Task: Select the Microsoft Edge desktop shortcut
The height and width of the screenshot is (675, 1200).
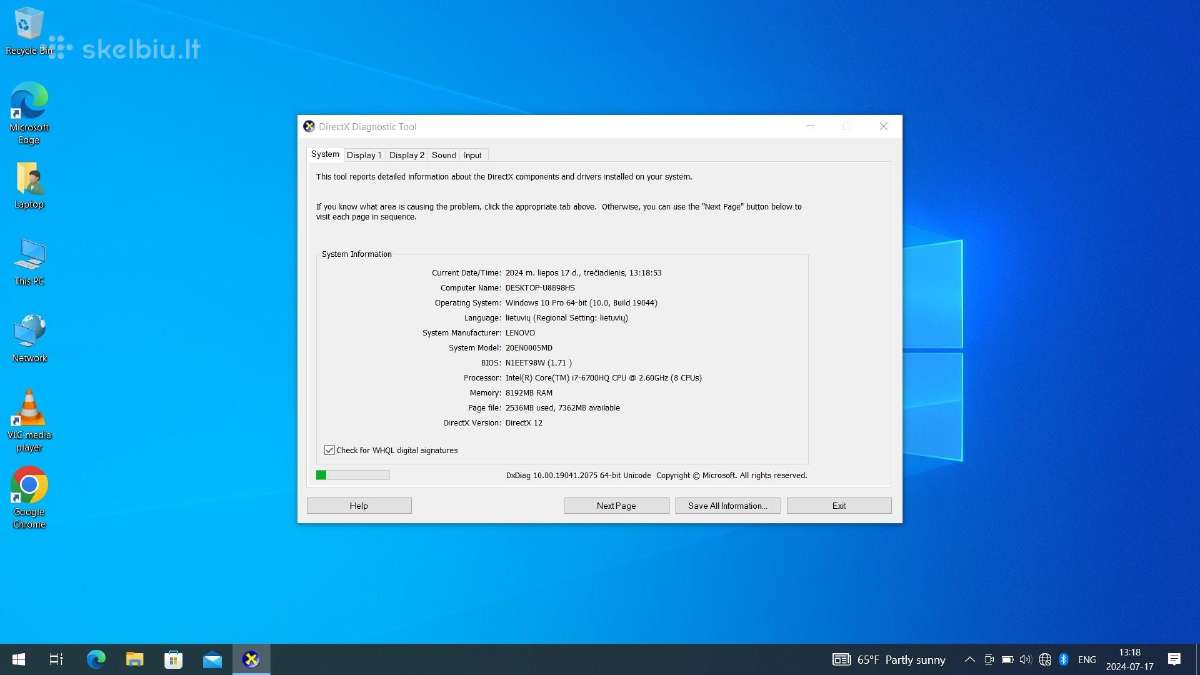Action: pos(29,113)
